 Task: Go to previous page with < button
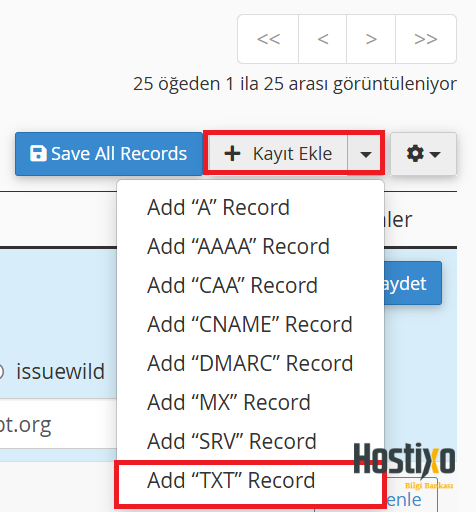pos(323,39)
